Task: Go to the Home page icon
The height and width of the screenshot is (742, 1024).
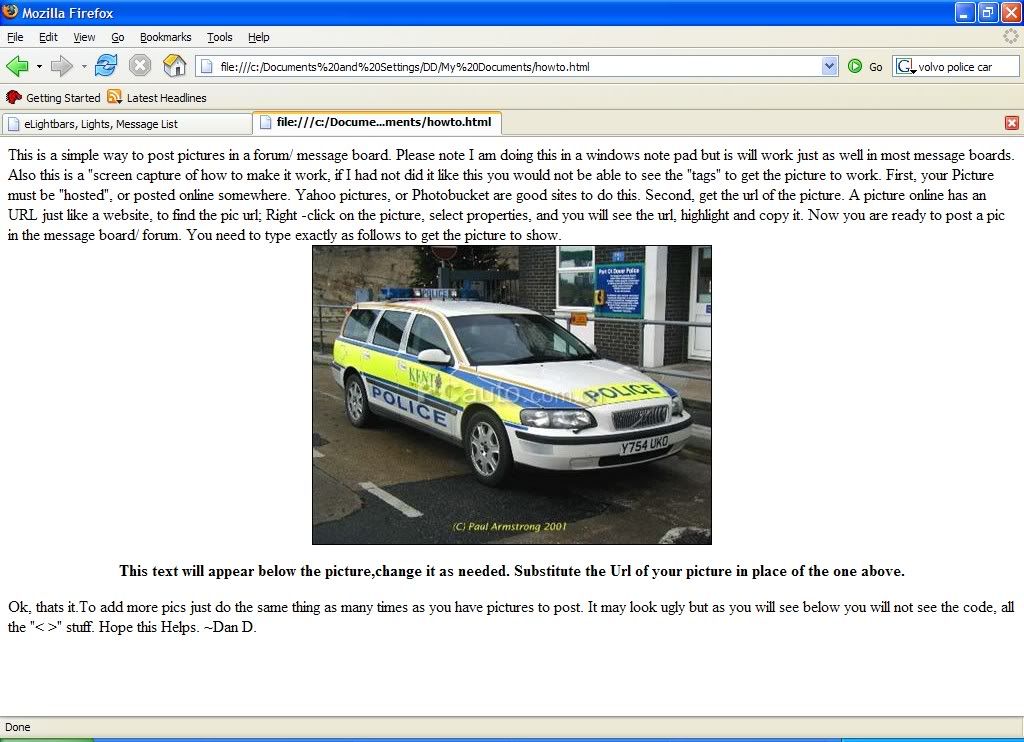Action: 174,66
